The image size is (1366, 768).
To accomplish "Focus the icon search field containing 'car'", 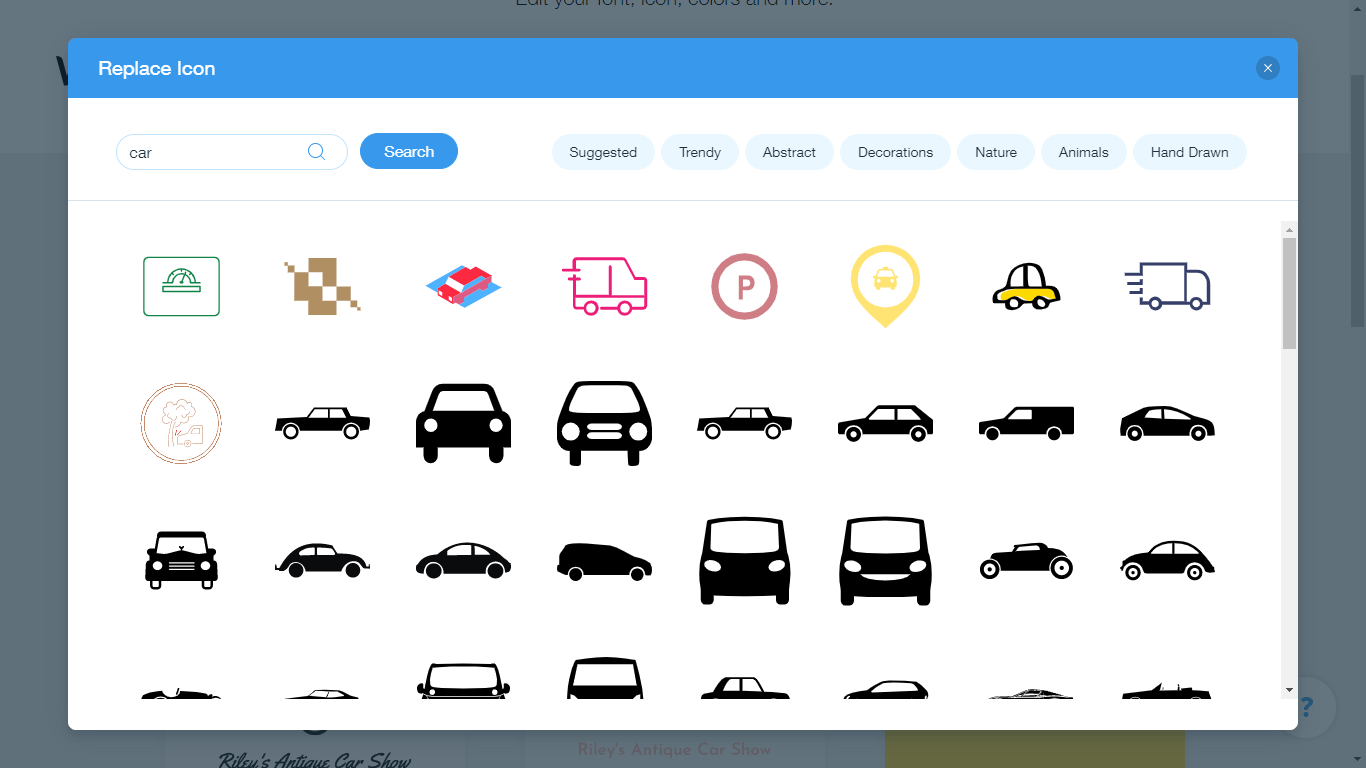I will point(232,152).
